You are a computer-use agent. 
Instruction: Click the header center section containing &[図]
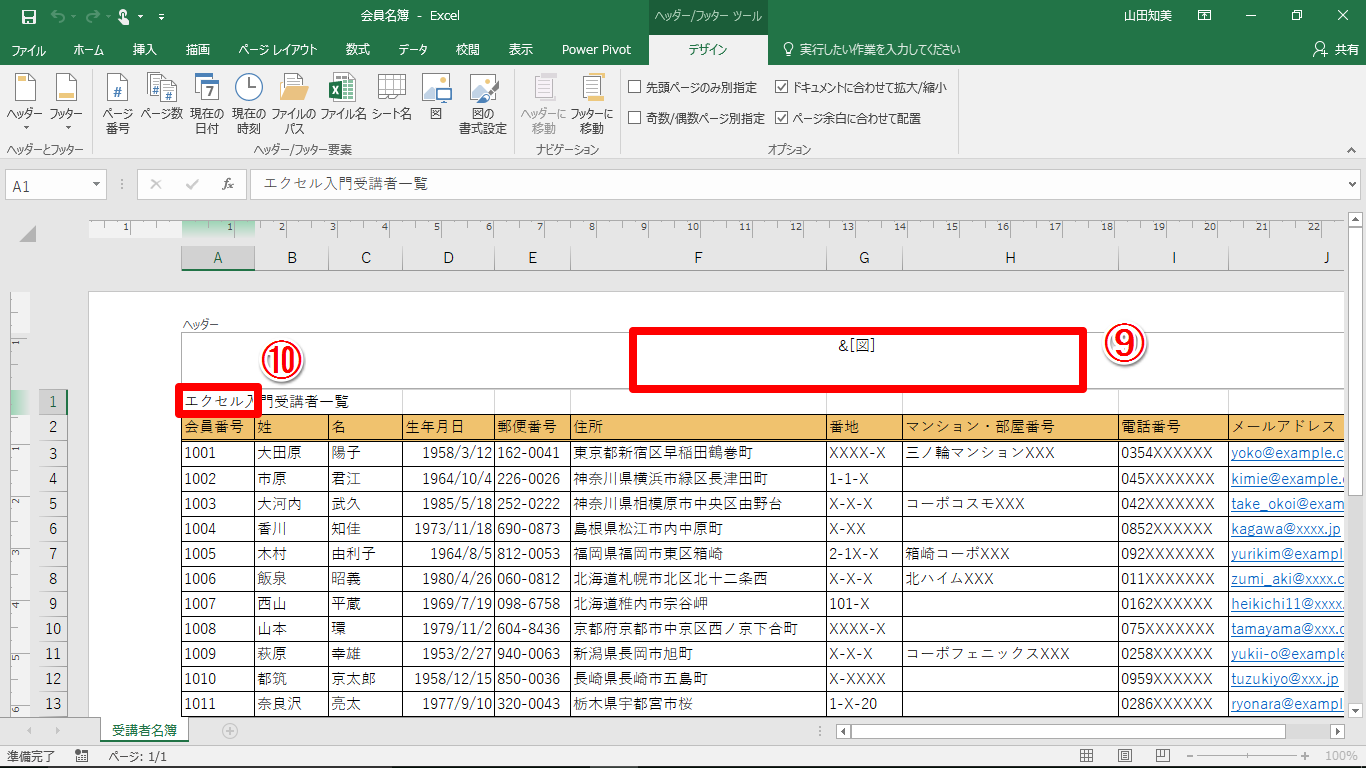pyautogui.click(x=857, y=360)
